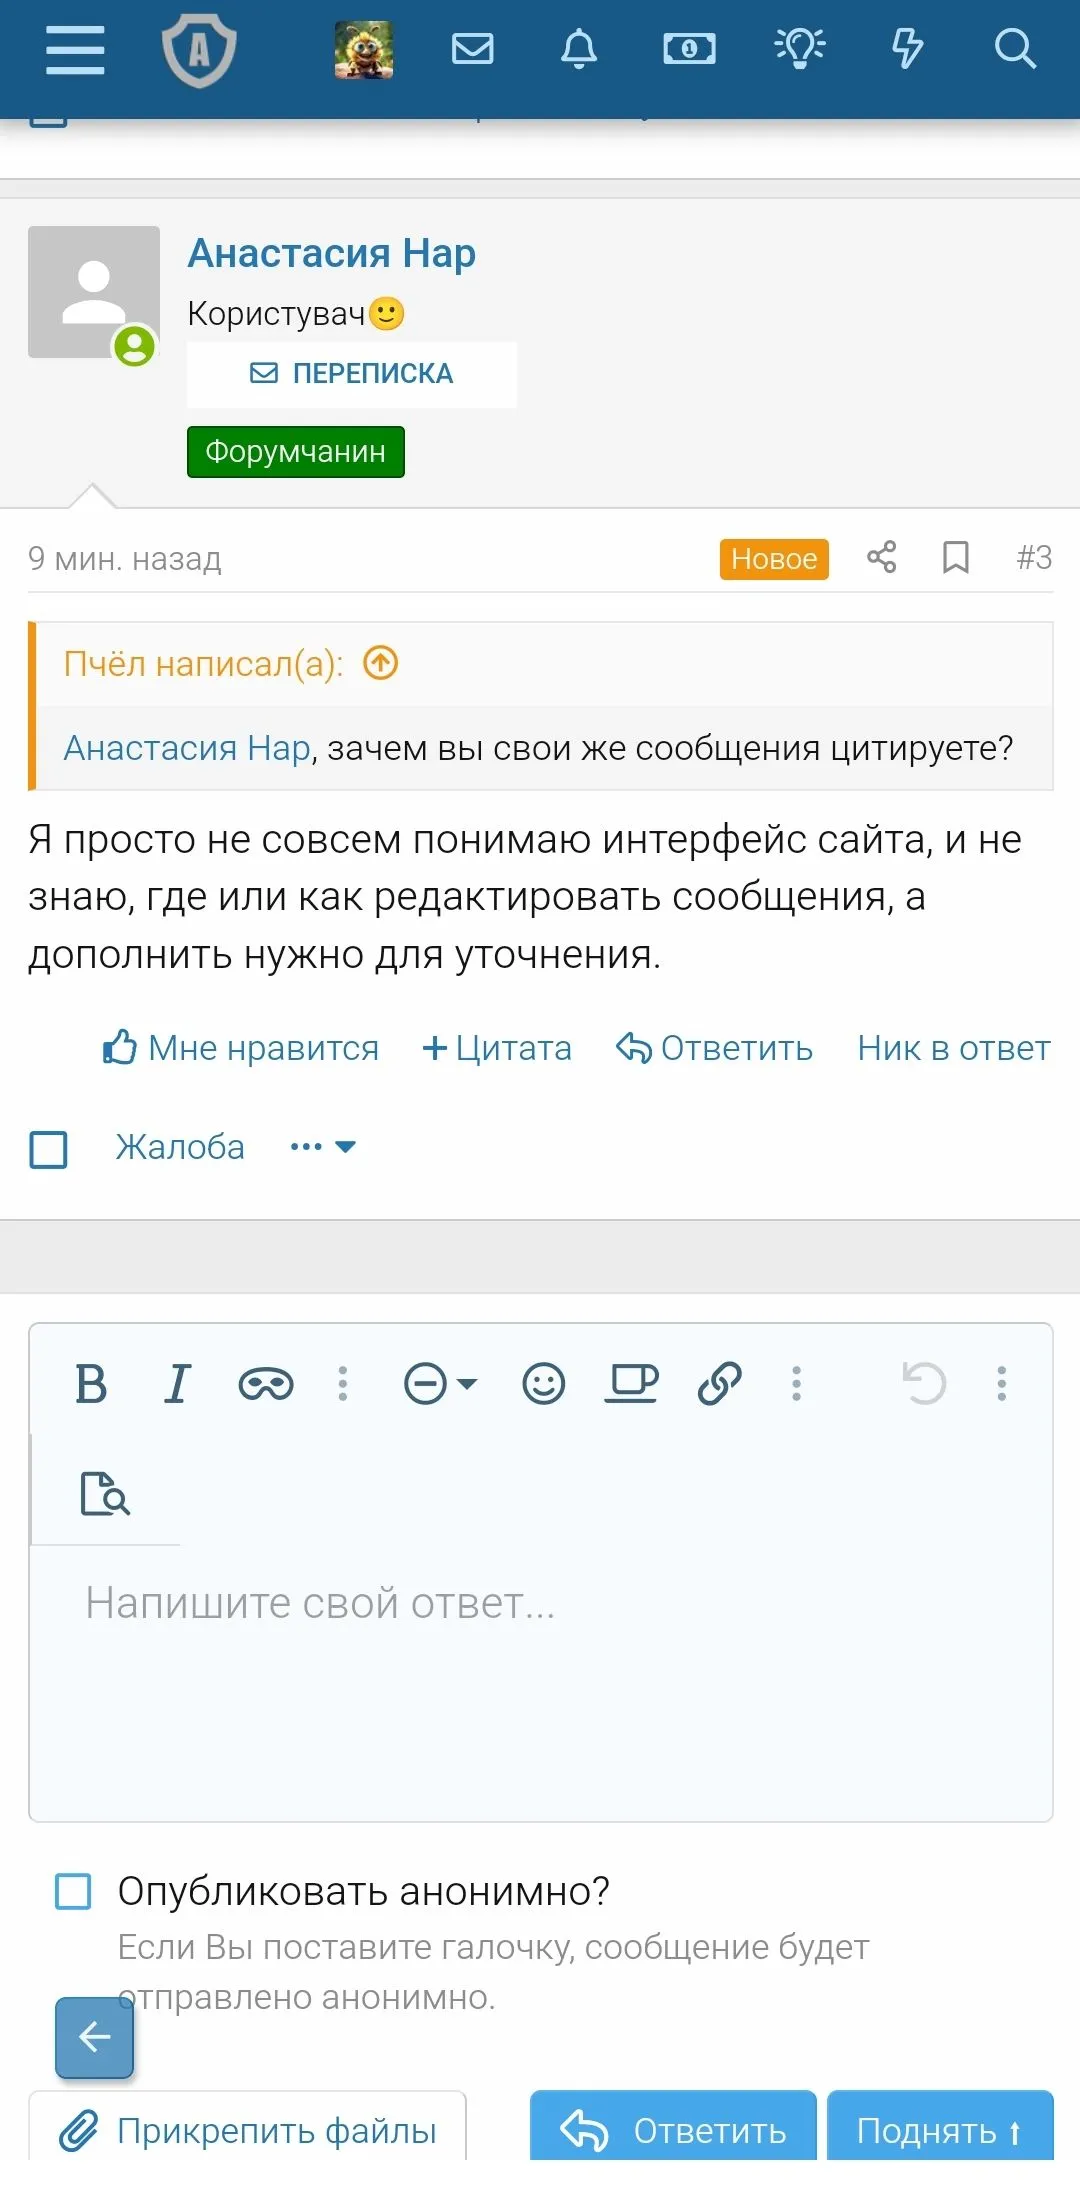
Task: Open the search magnifier icon
Action: pyautogui.click(x=1014, y=49)
